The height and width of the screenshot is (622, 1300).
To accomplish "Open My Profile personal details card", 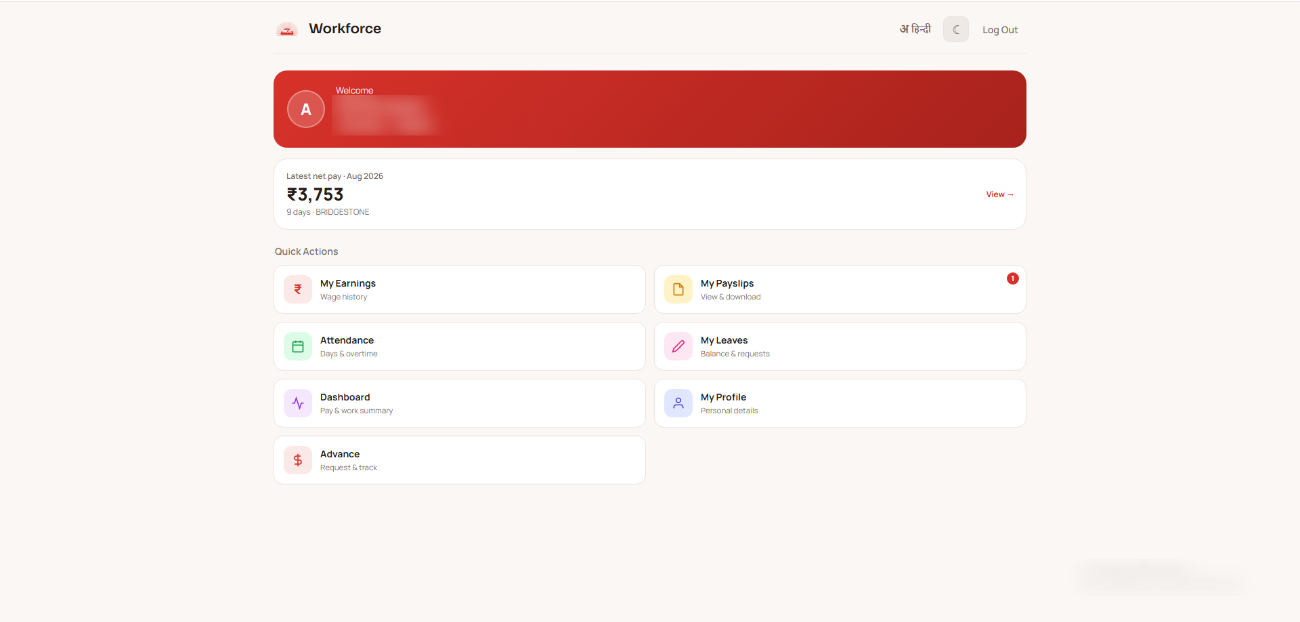I will [840, 403].
